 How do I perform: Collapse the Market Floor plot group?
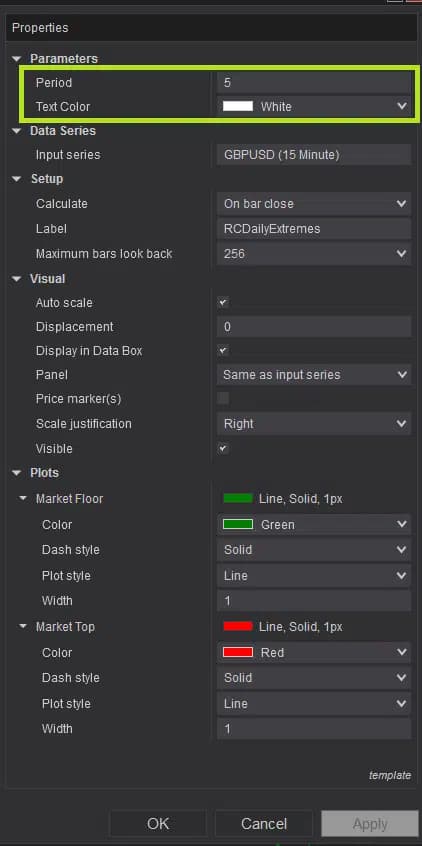[x=23, y=499]
